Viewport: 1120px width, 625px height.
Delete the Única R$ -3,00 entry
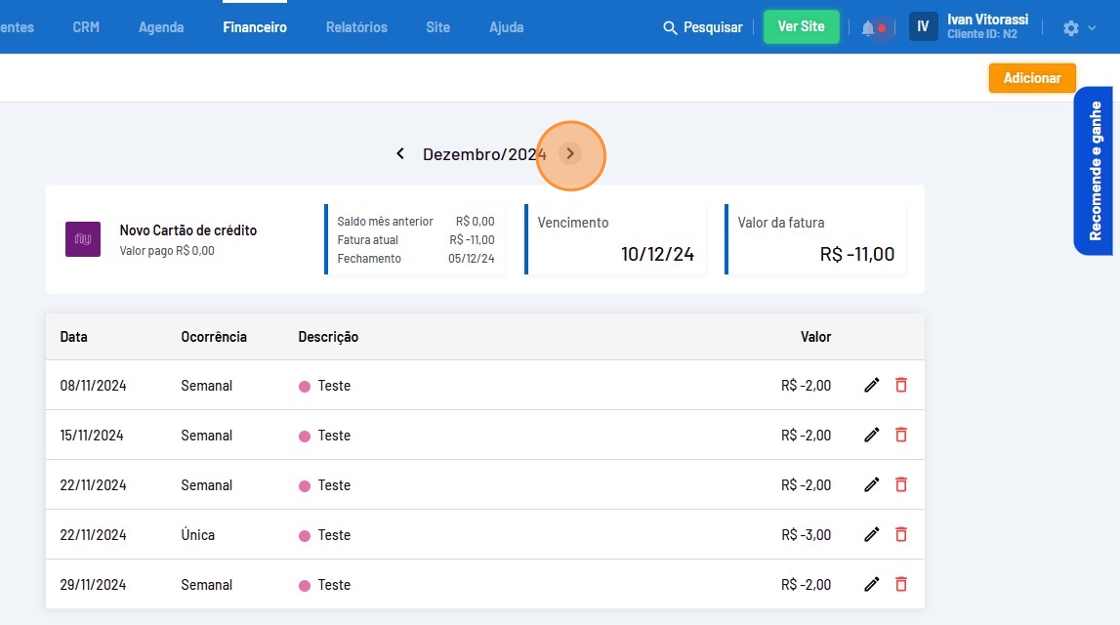(x=901, y=535)
